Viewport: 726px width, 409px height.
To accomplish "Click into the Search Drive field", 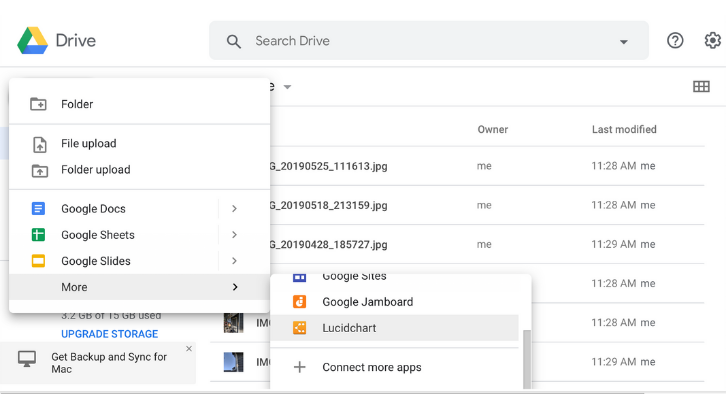I will click(x=429, y=41).
